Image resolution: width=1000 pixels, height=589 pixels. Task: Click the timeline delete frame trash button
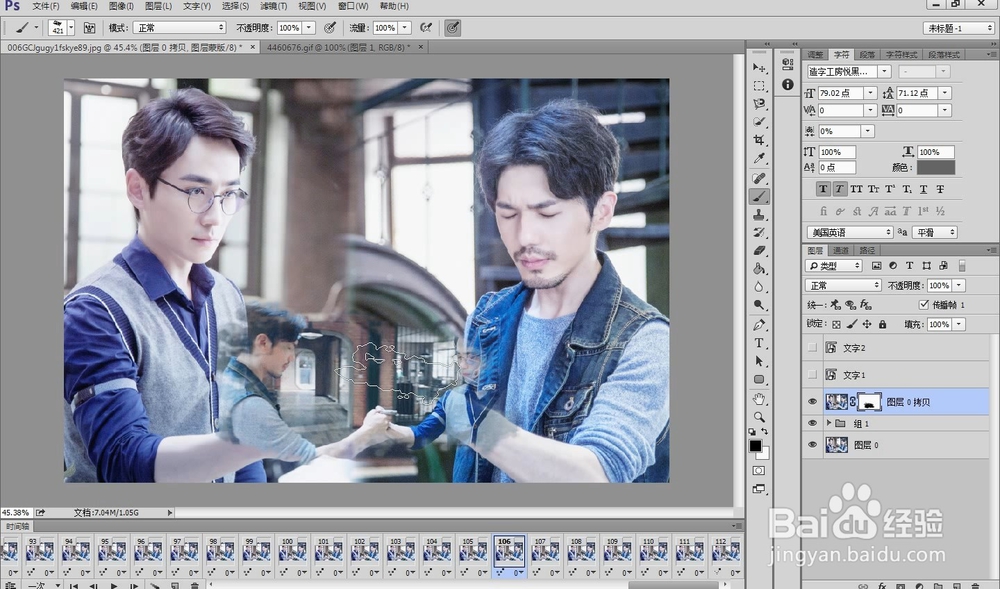coord(195,585)
